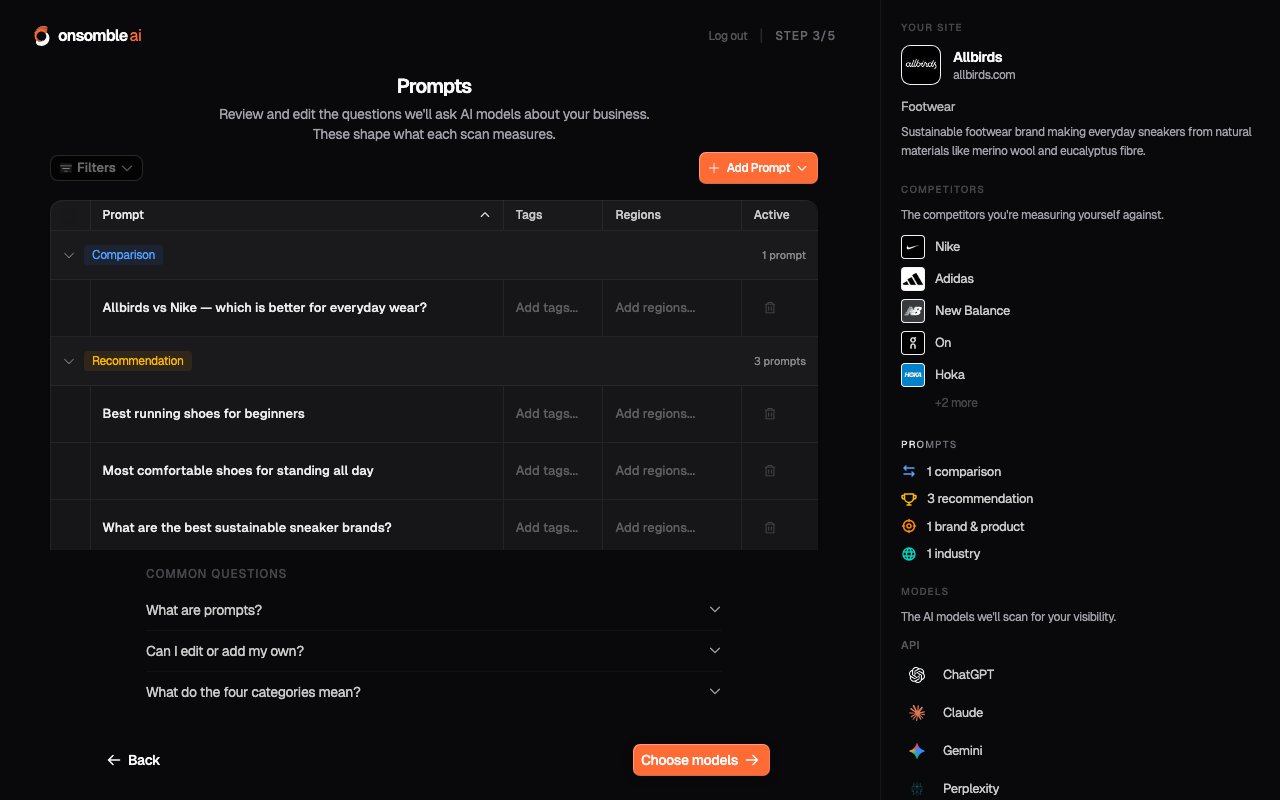Click the Perplexity model icon
Viewport: 1280px width, 800px height.
click(x=917, y=789)
